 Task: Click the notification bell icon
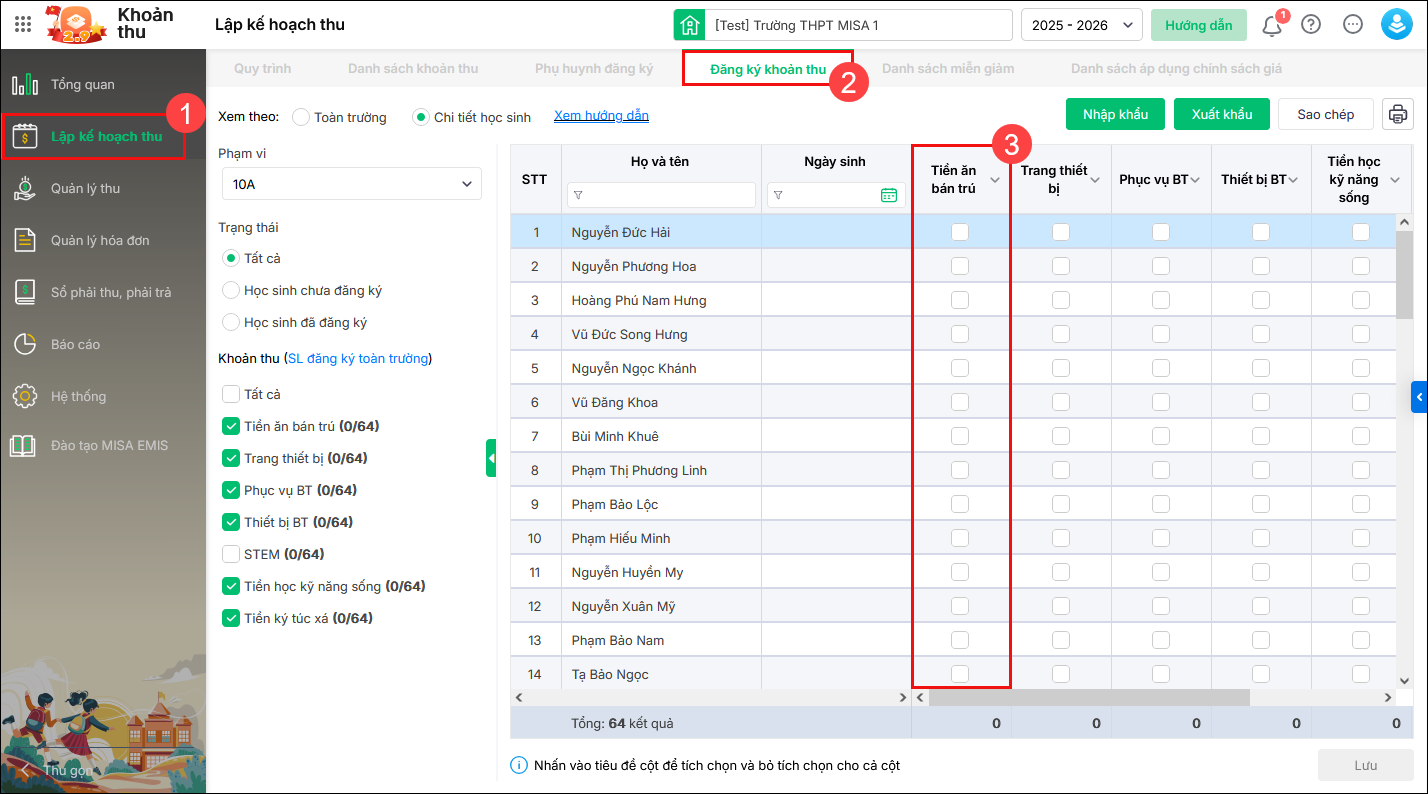(x=1272, y=26)
